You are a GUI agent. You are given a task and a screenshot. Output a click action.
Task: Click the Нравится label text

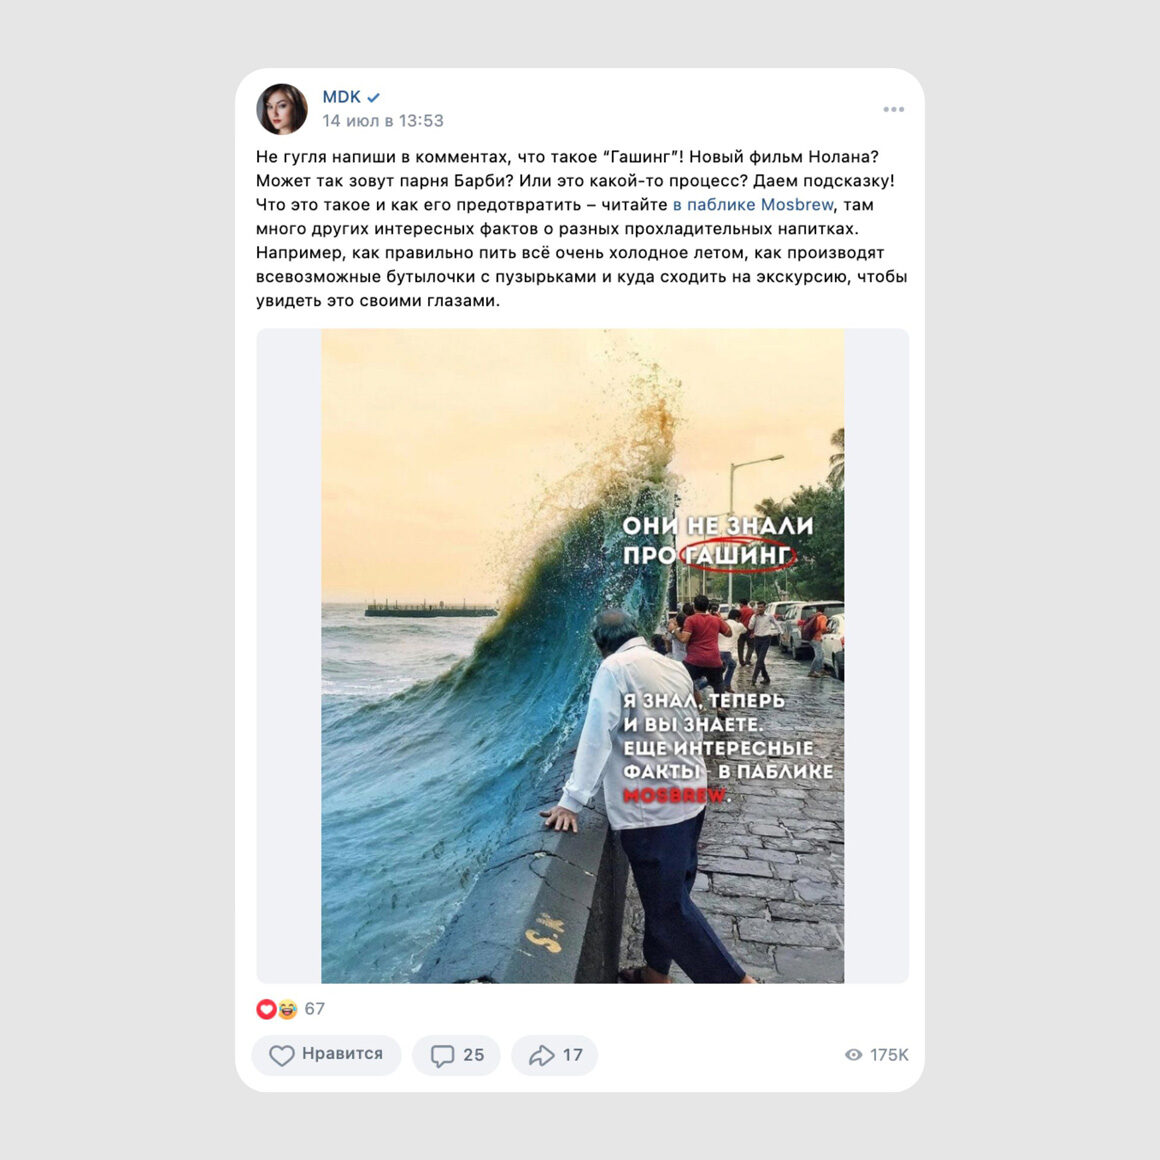[x=343, y=1054]
